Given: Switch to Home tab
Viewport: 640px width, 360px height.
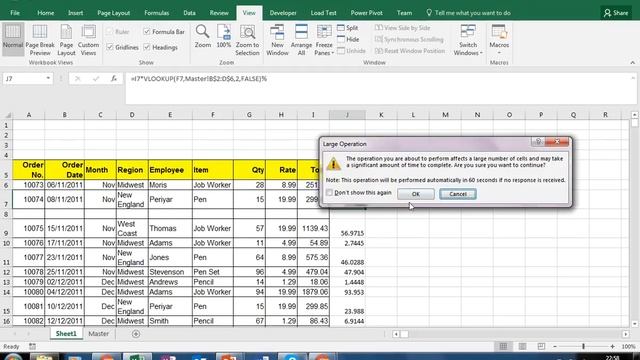Looking at the screenshot, I should coord(45,13).
